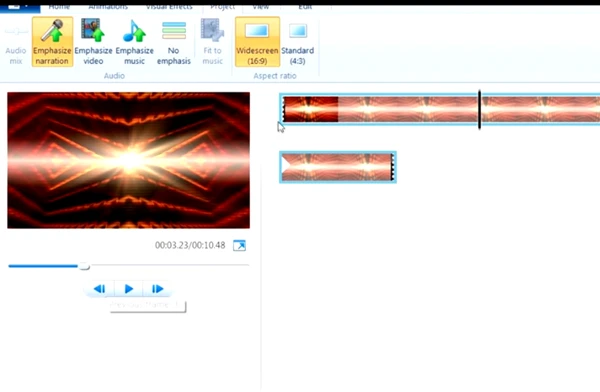Switch to the Animations tab
This screenshot has height=392, width=600.
(108, 7)
